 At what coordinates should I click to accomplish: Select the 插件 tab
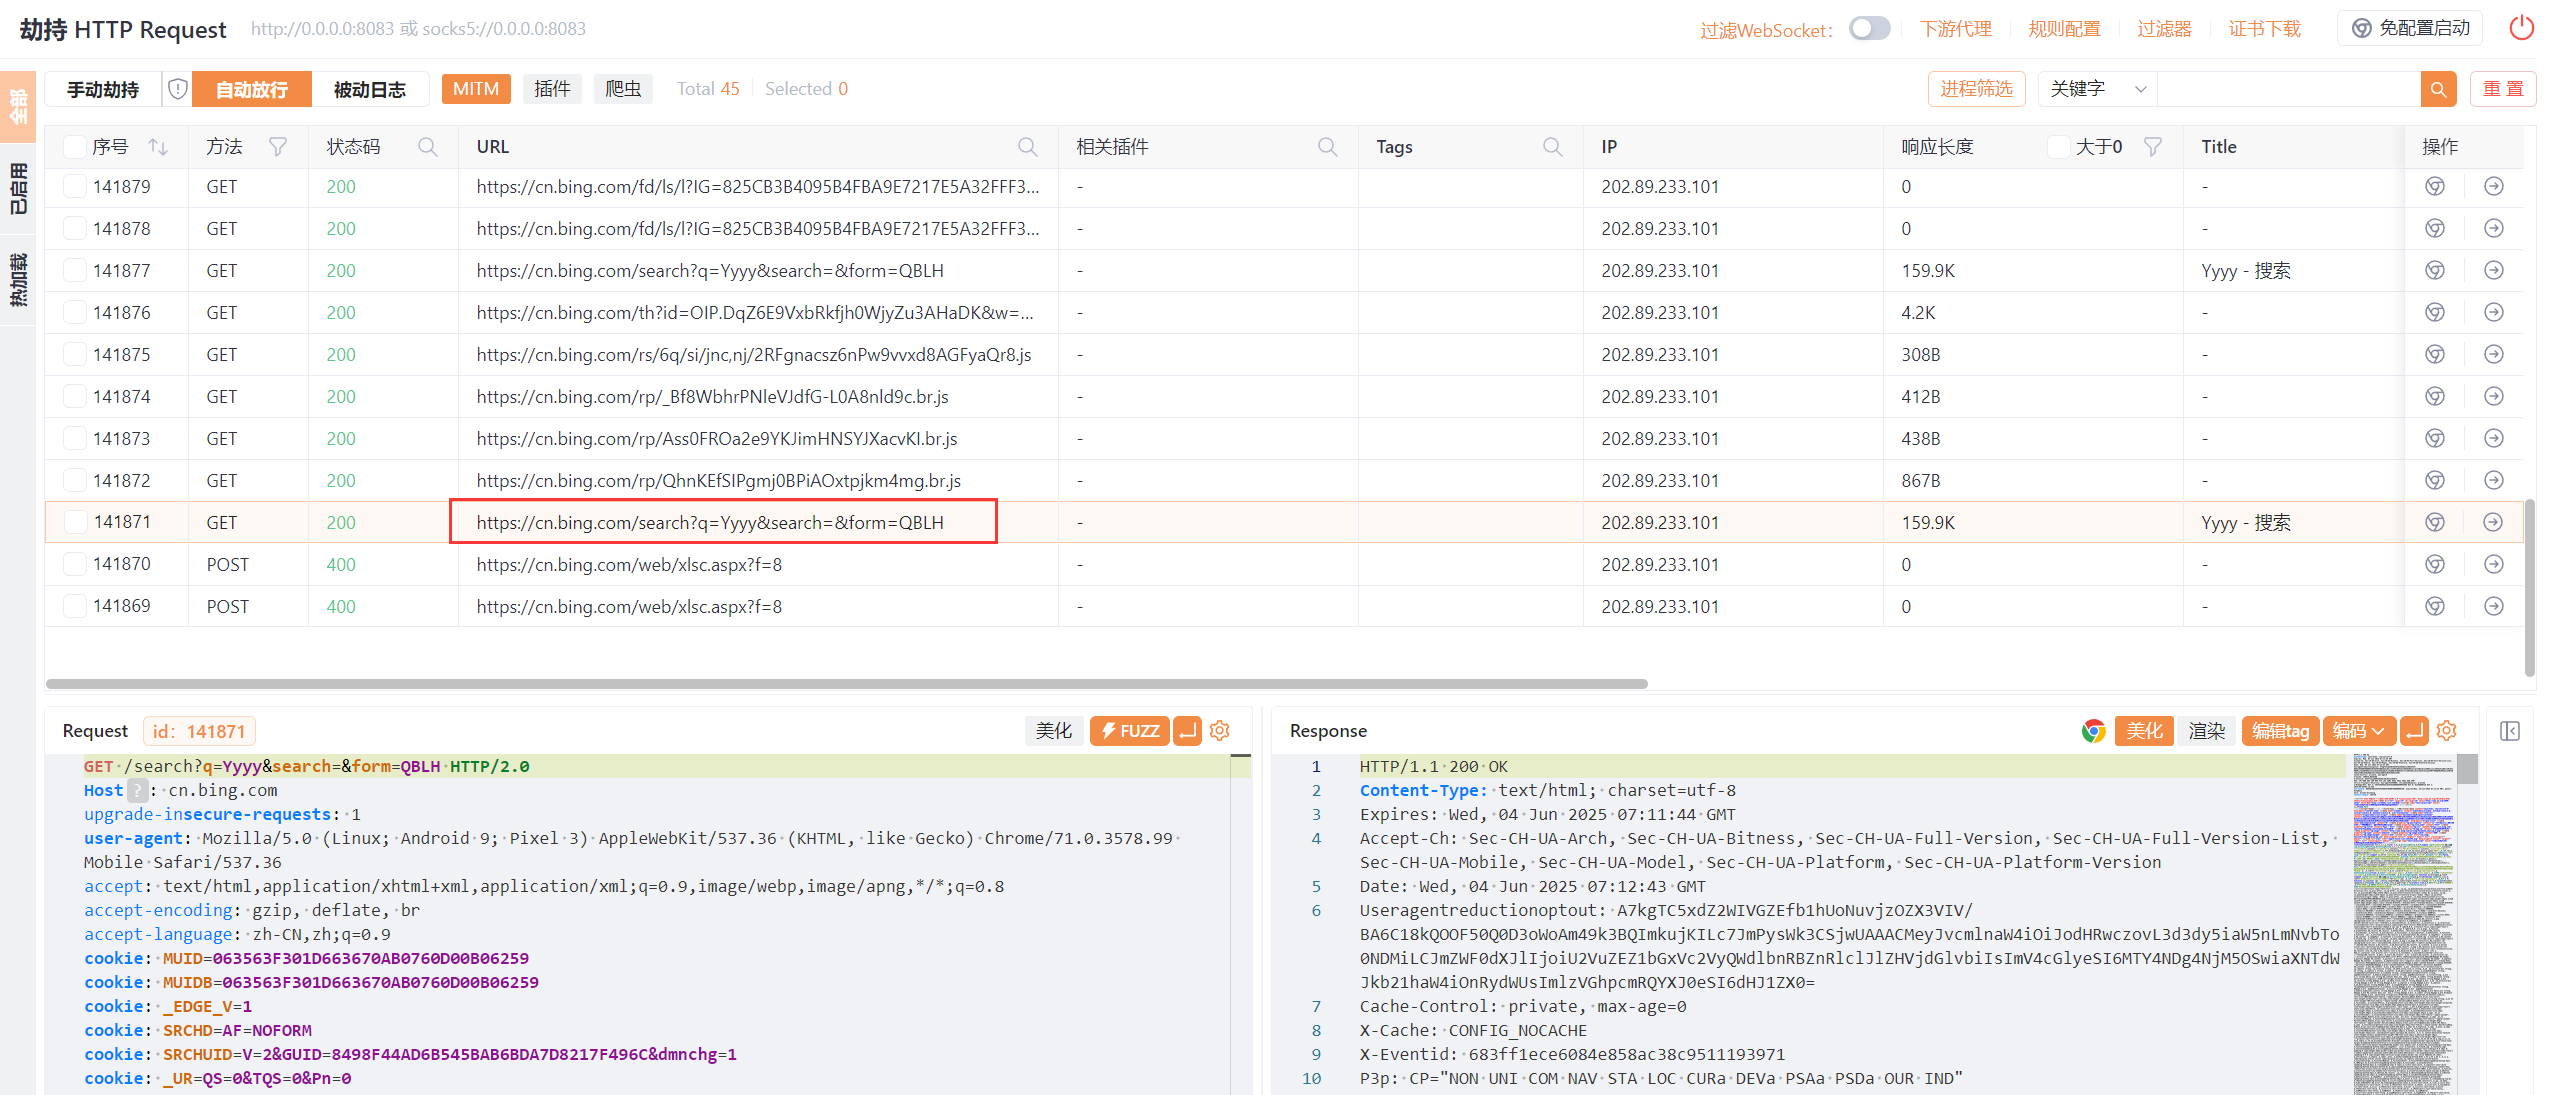tap(552, 89)
